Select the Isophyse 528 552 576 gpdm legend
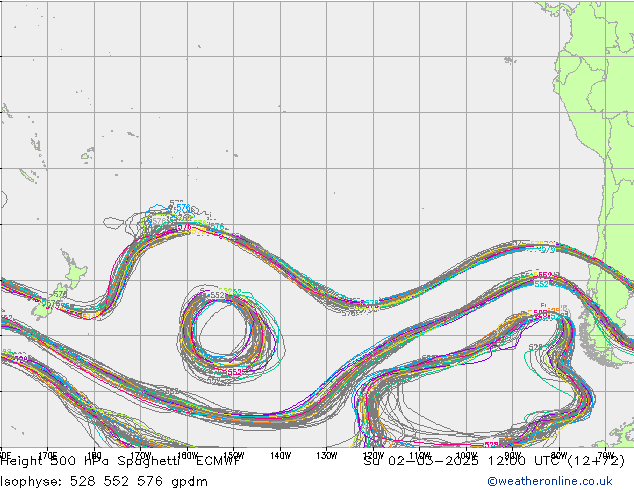634x490 pixels. point(104,481)
